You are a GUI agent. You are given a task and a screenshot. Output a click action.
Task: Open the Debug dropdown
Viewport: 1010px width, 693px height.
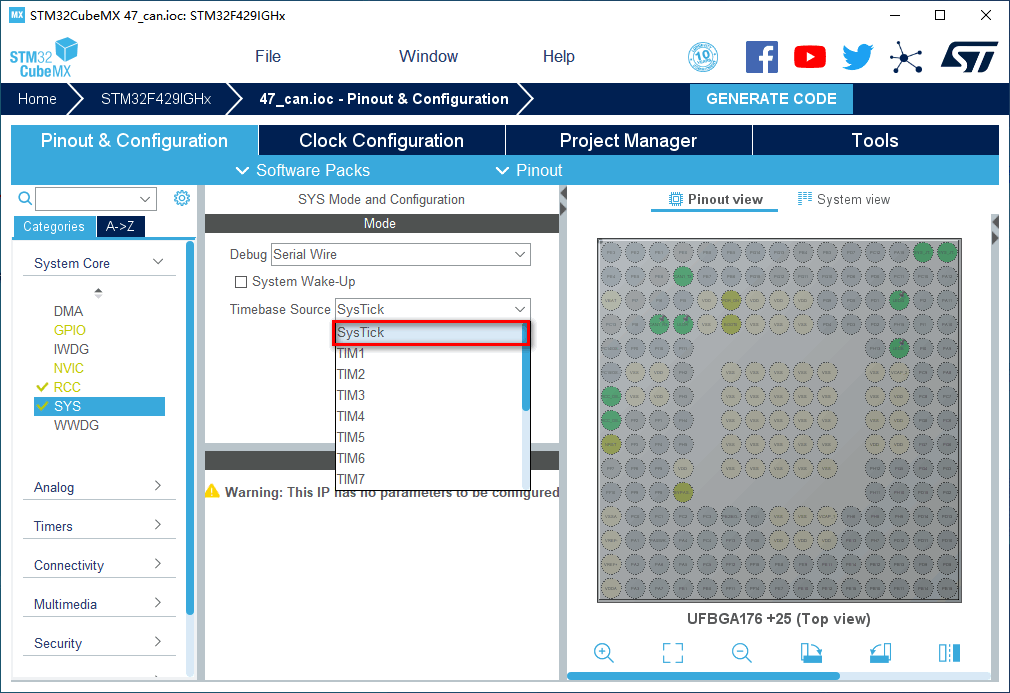pos(400,255)
